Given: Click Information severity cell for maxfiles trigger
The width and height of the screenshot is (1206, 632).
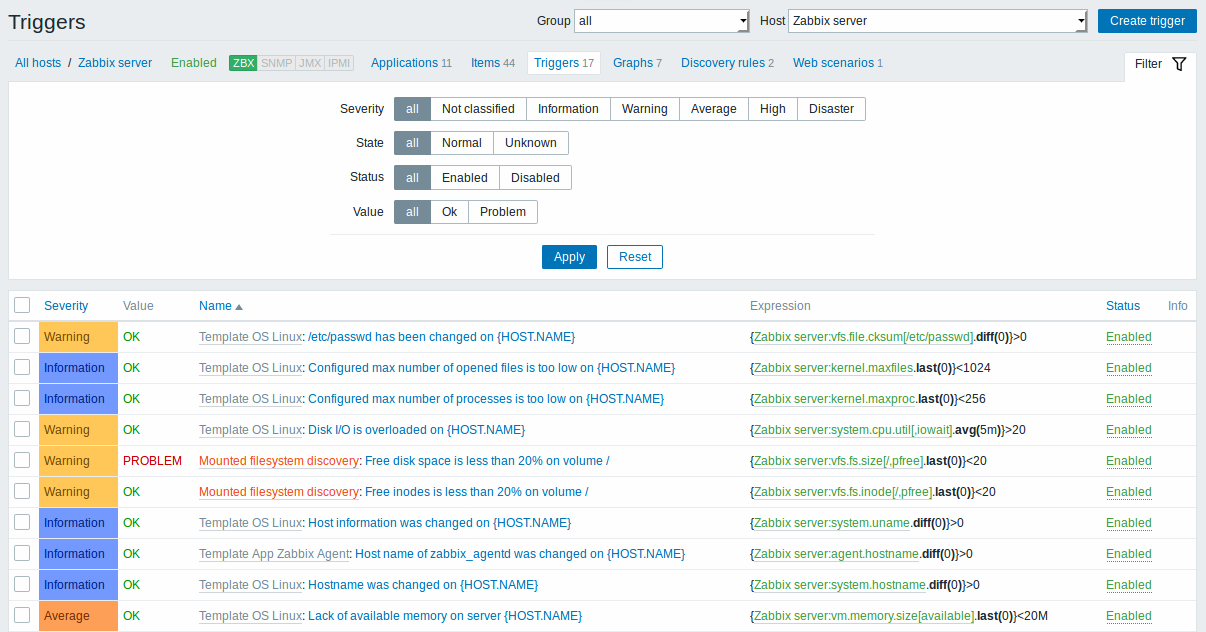Looking at the screenshot, I should click(78, 368).
